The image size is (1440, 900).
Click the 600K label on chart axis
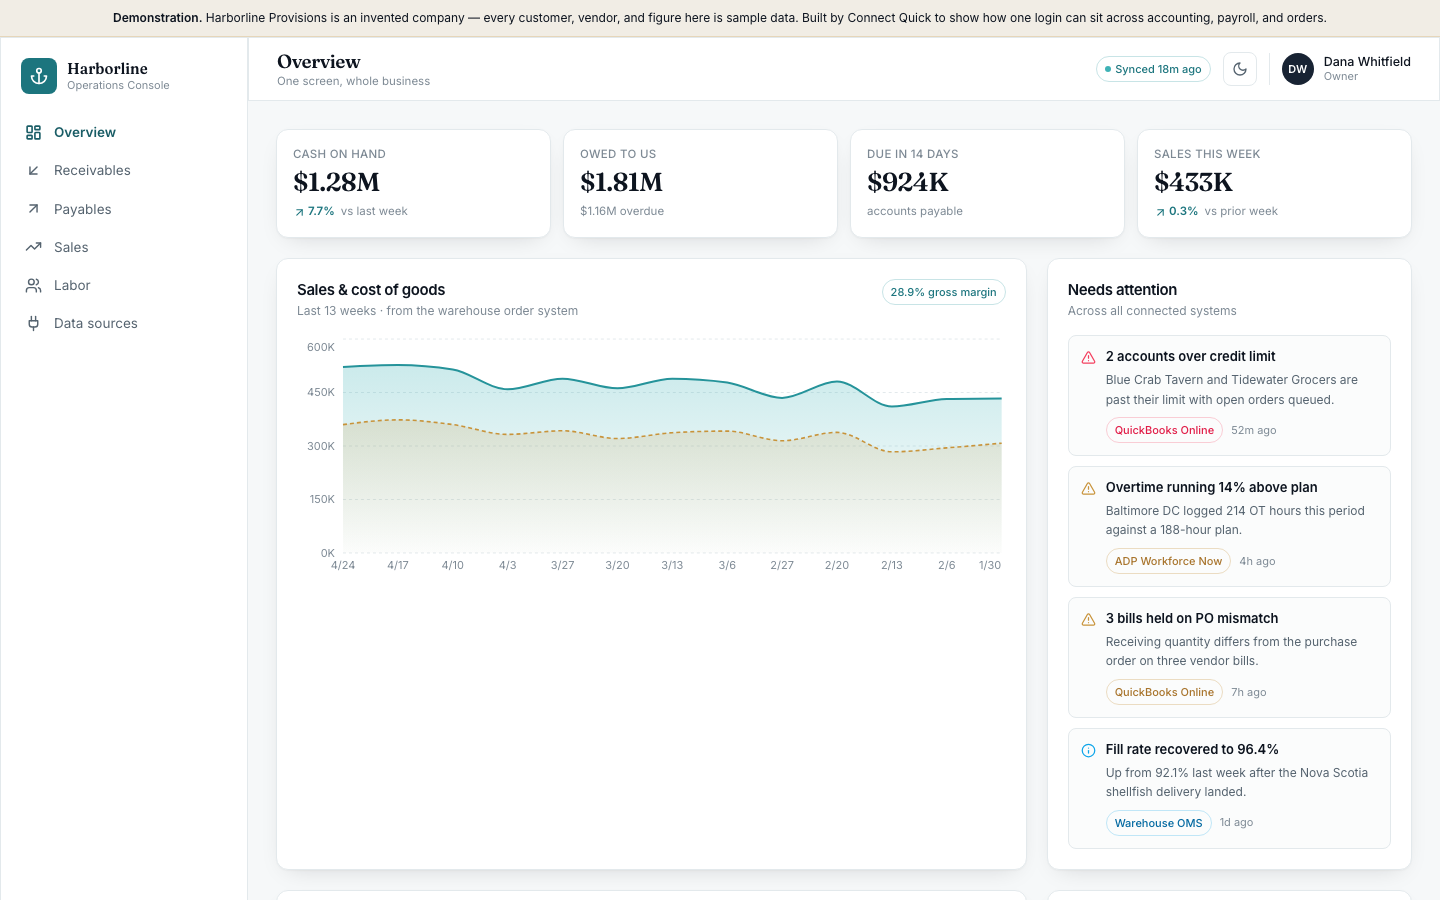(321, 347)
